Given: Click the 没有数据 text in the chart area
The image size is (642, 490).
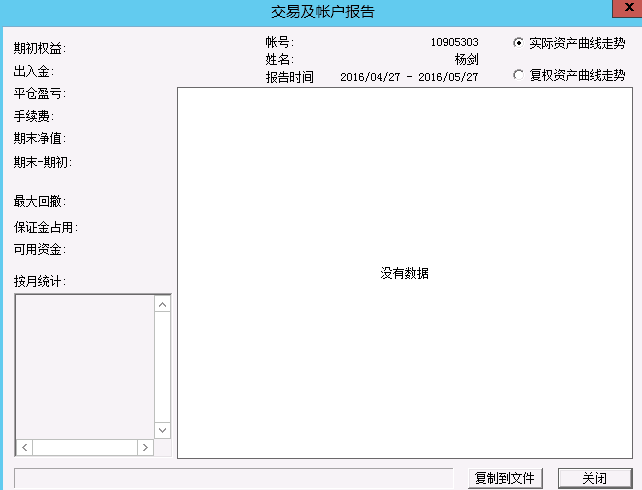Looking at the screenshot, I should tap(404, 273).
